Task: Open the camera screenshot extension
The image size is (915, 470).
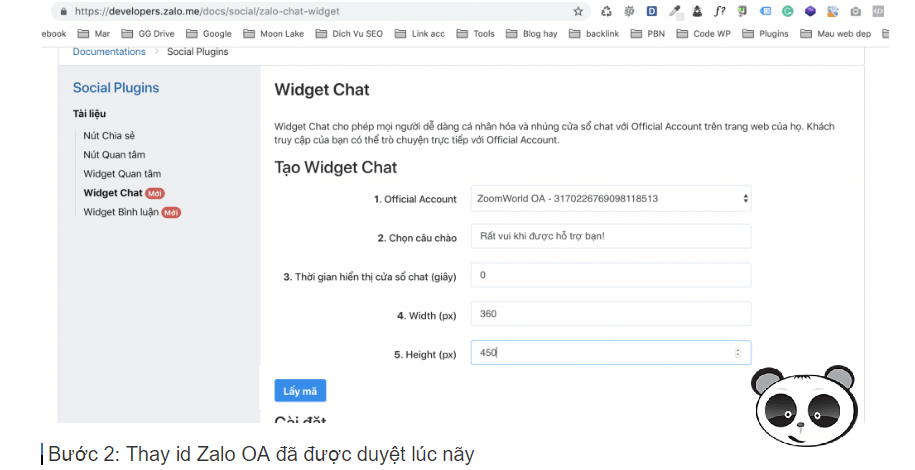Action: click(855, 12)
